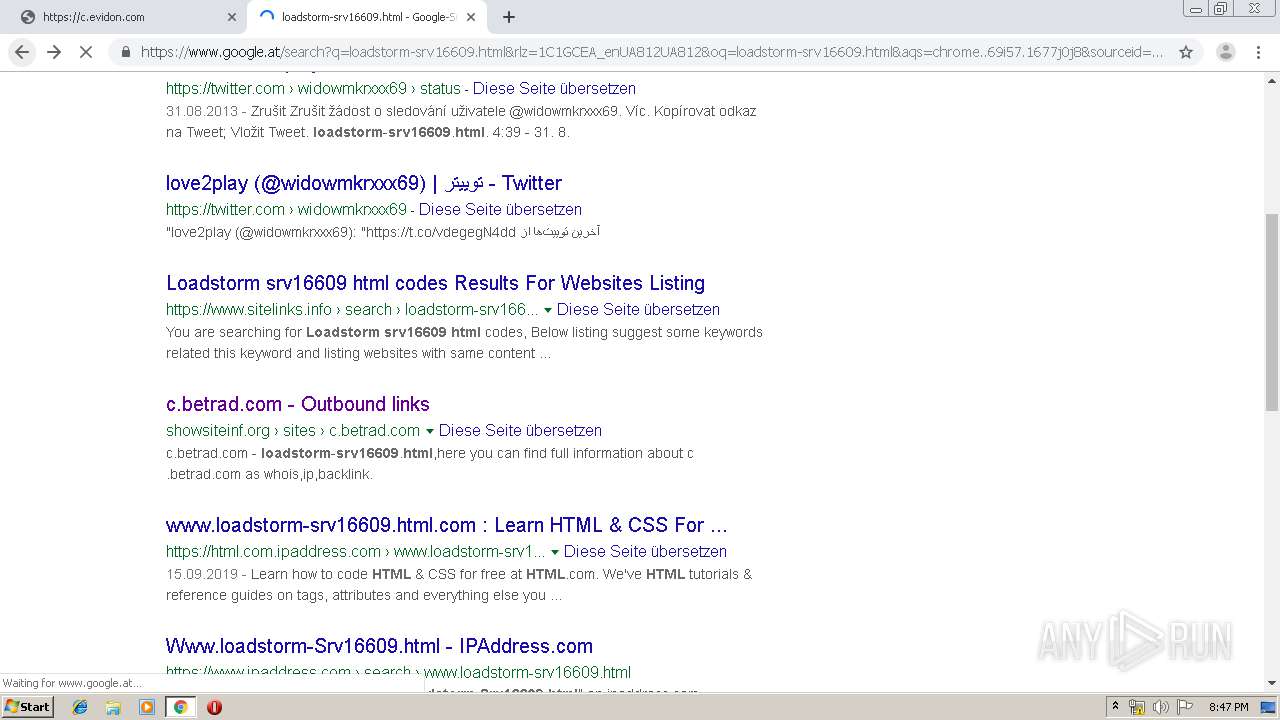Screen dimensions: 1280x720
Task: Expand html.com.ipaddress.com result dropdown arrow
Action: coord(555,552)
